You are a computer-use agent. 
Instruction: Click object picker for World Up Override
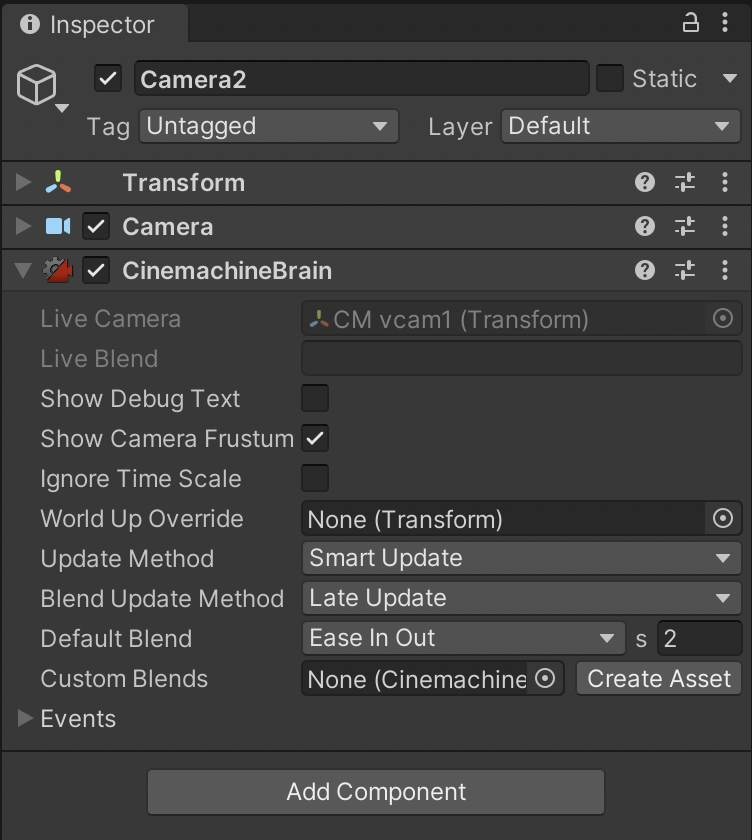[x=722, y=519]
